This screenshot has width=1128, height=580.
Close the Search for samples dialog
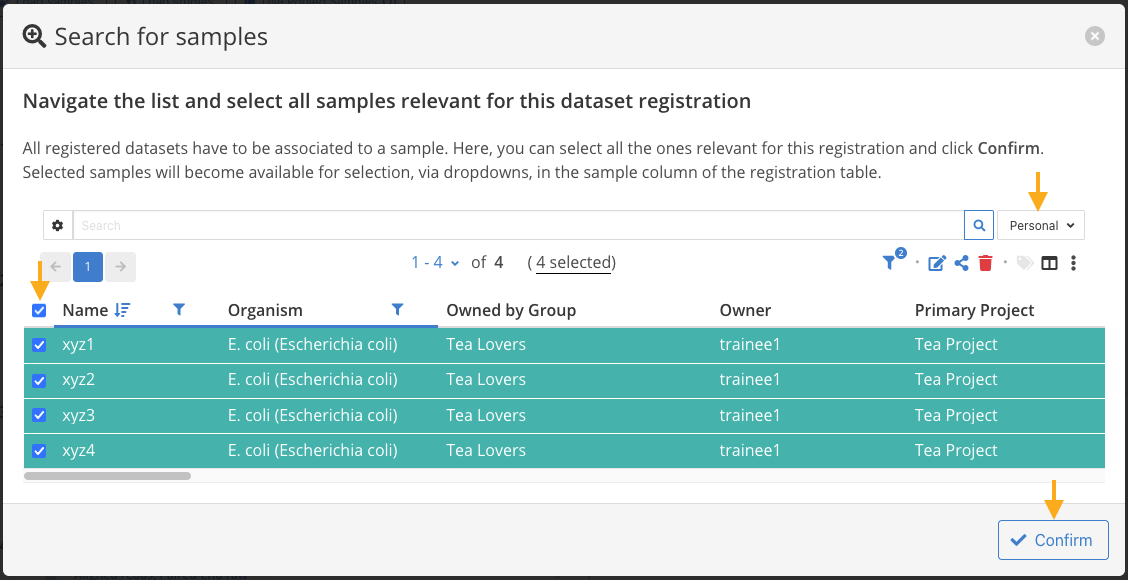(1095, 36)
